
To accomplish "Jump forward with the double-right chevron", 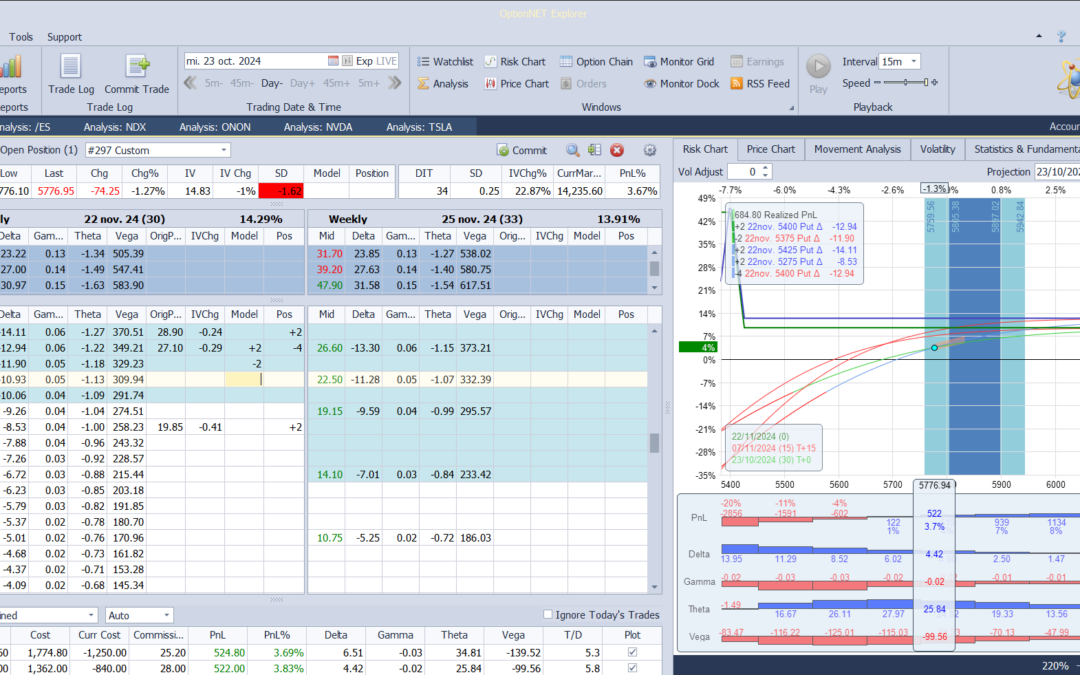I will coord(395,83).
